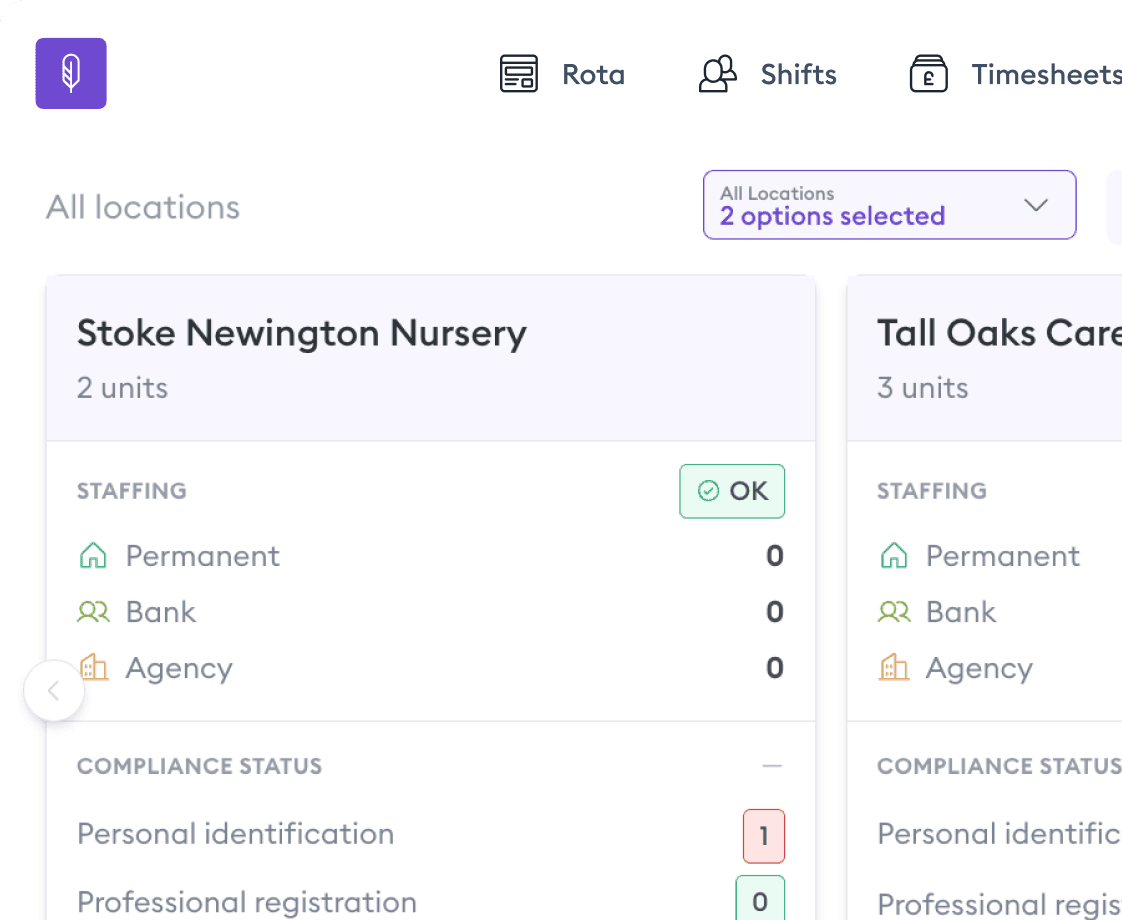Click the Bank people icon in Tall Oaks
Screen dimensions: 1122x920
(894, 612)
